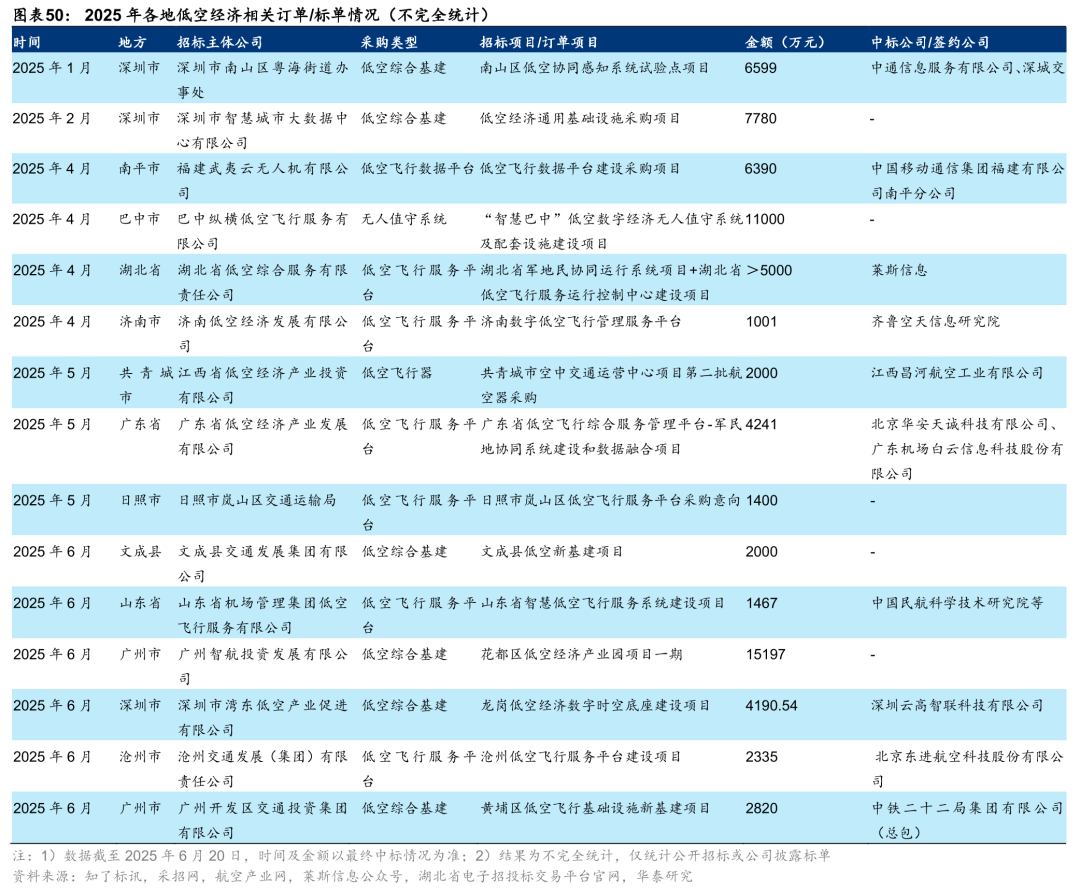
Task: Click the amount value 2820
Action: pyautogui.click(x=761, y=808)
